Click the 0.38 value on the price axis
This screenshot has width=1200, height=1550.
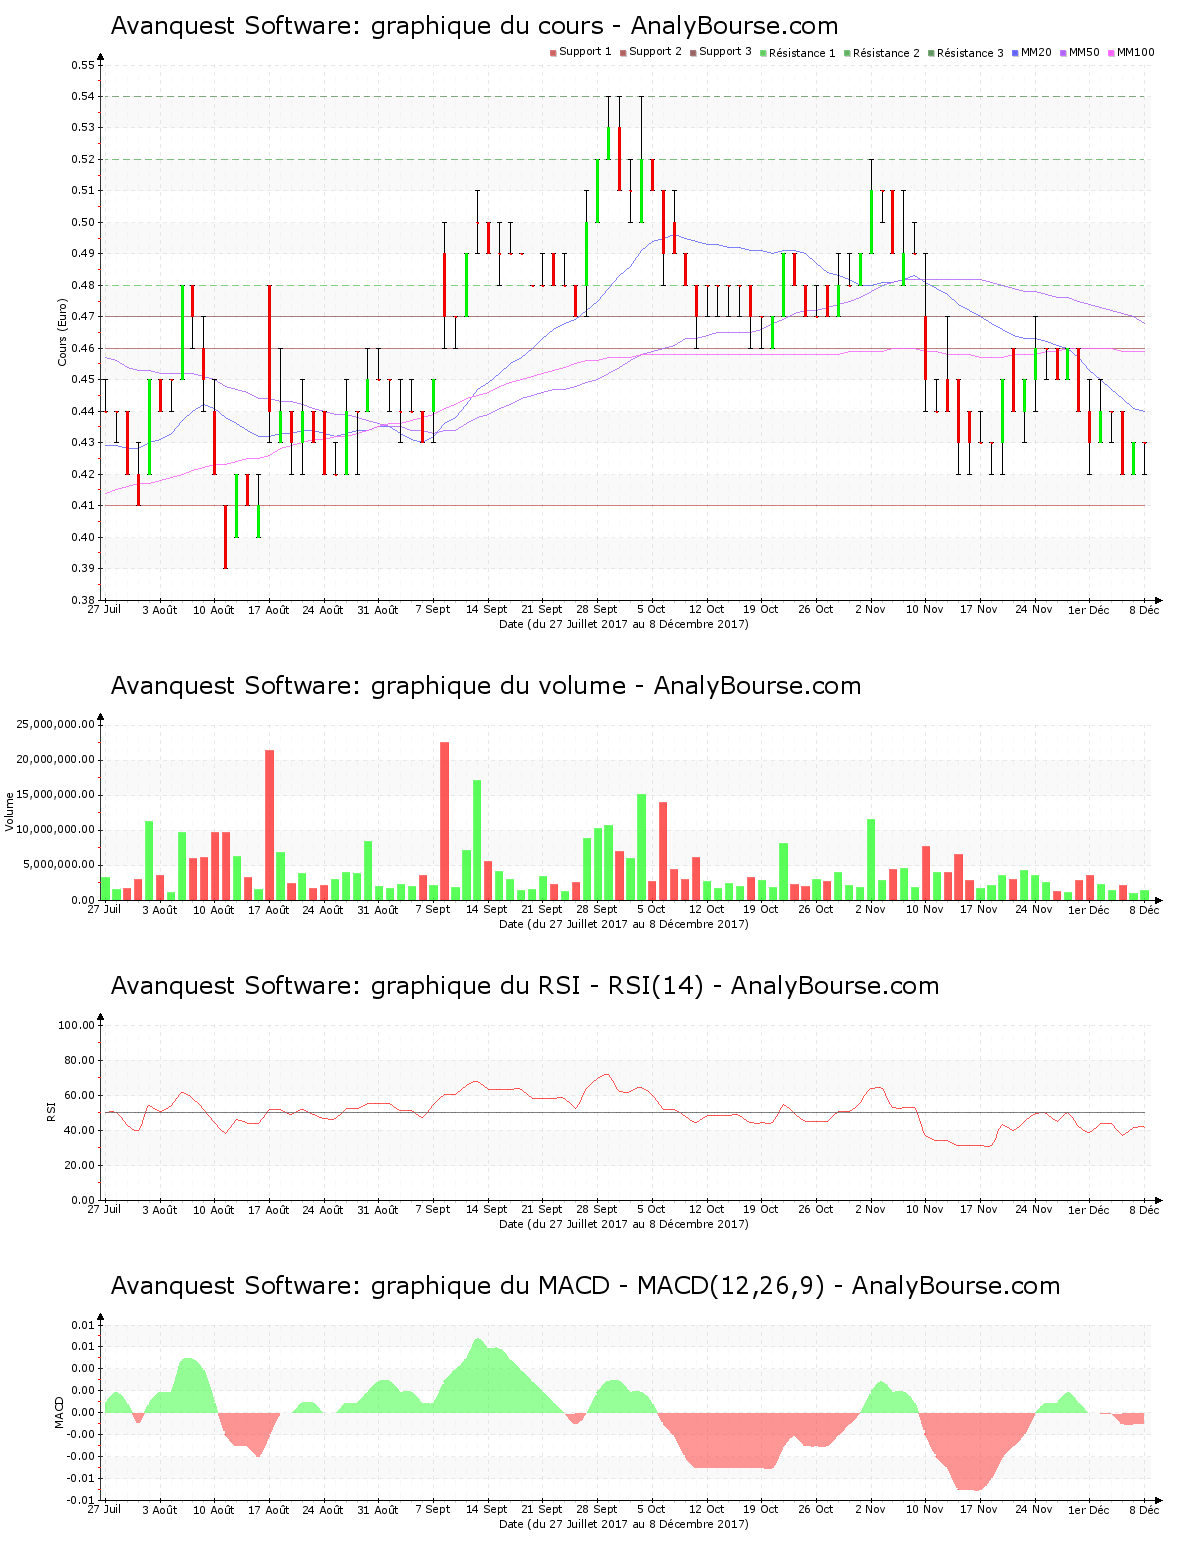83,600
